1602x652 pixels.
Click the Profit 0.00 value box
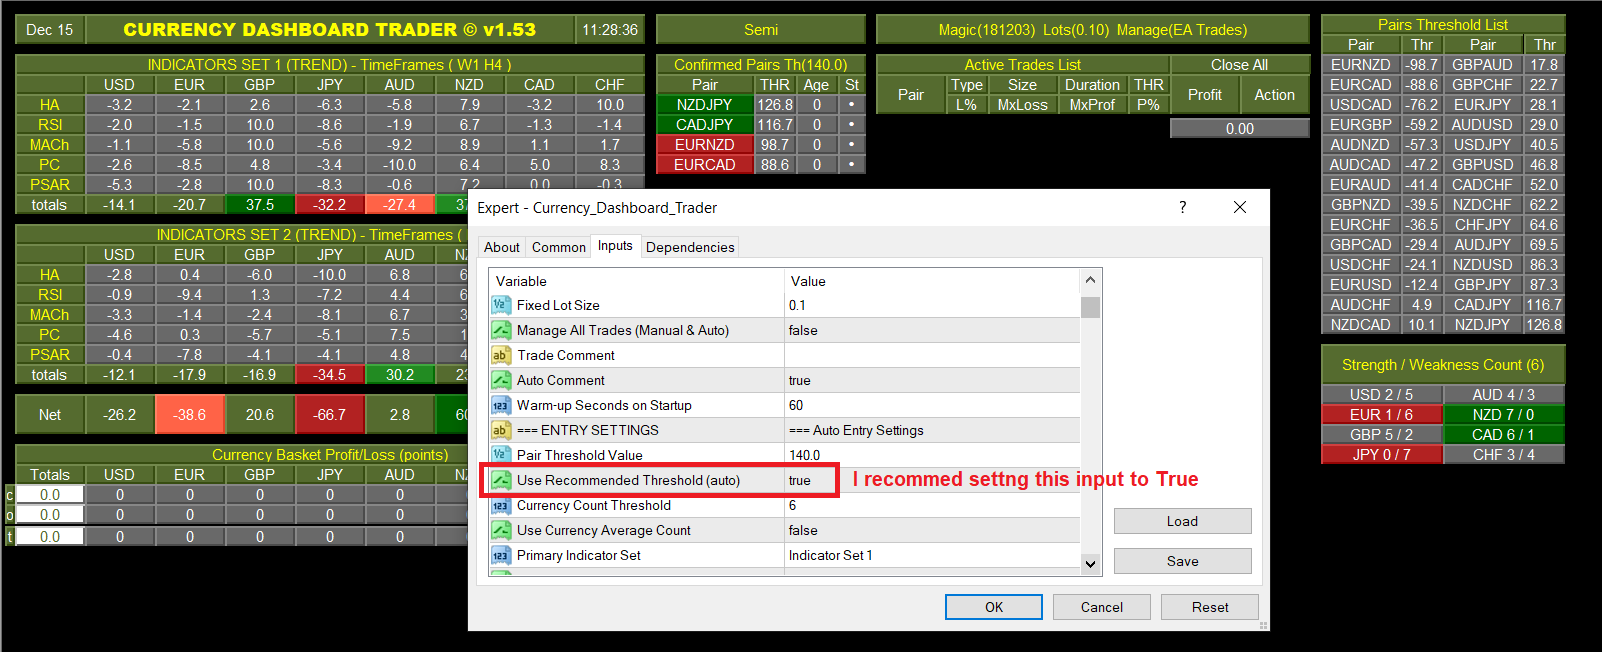coord(1239,128)
